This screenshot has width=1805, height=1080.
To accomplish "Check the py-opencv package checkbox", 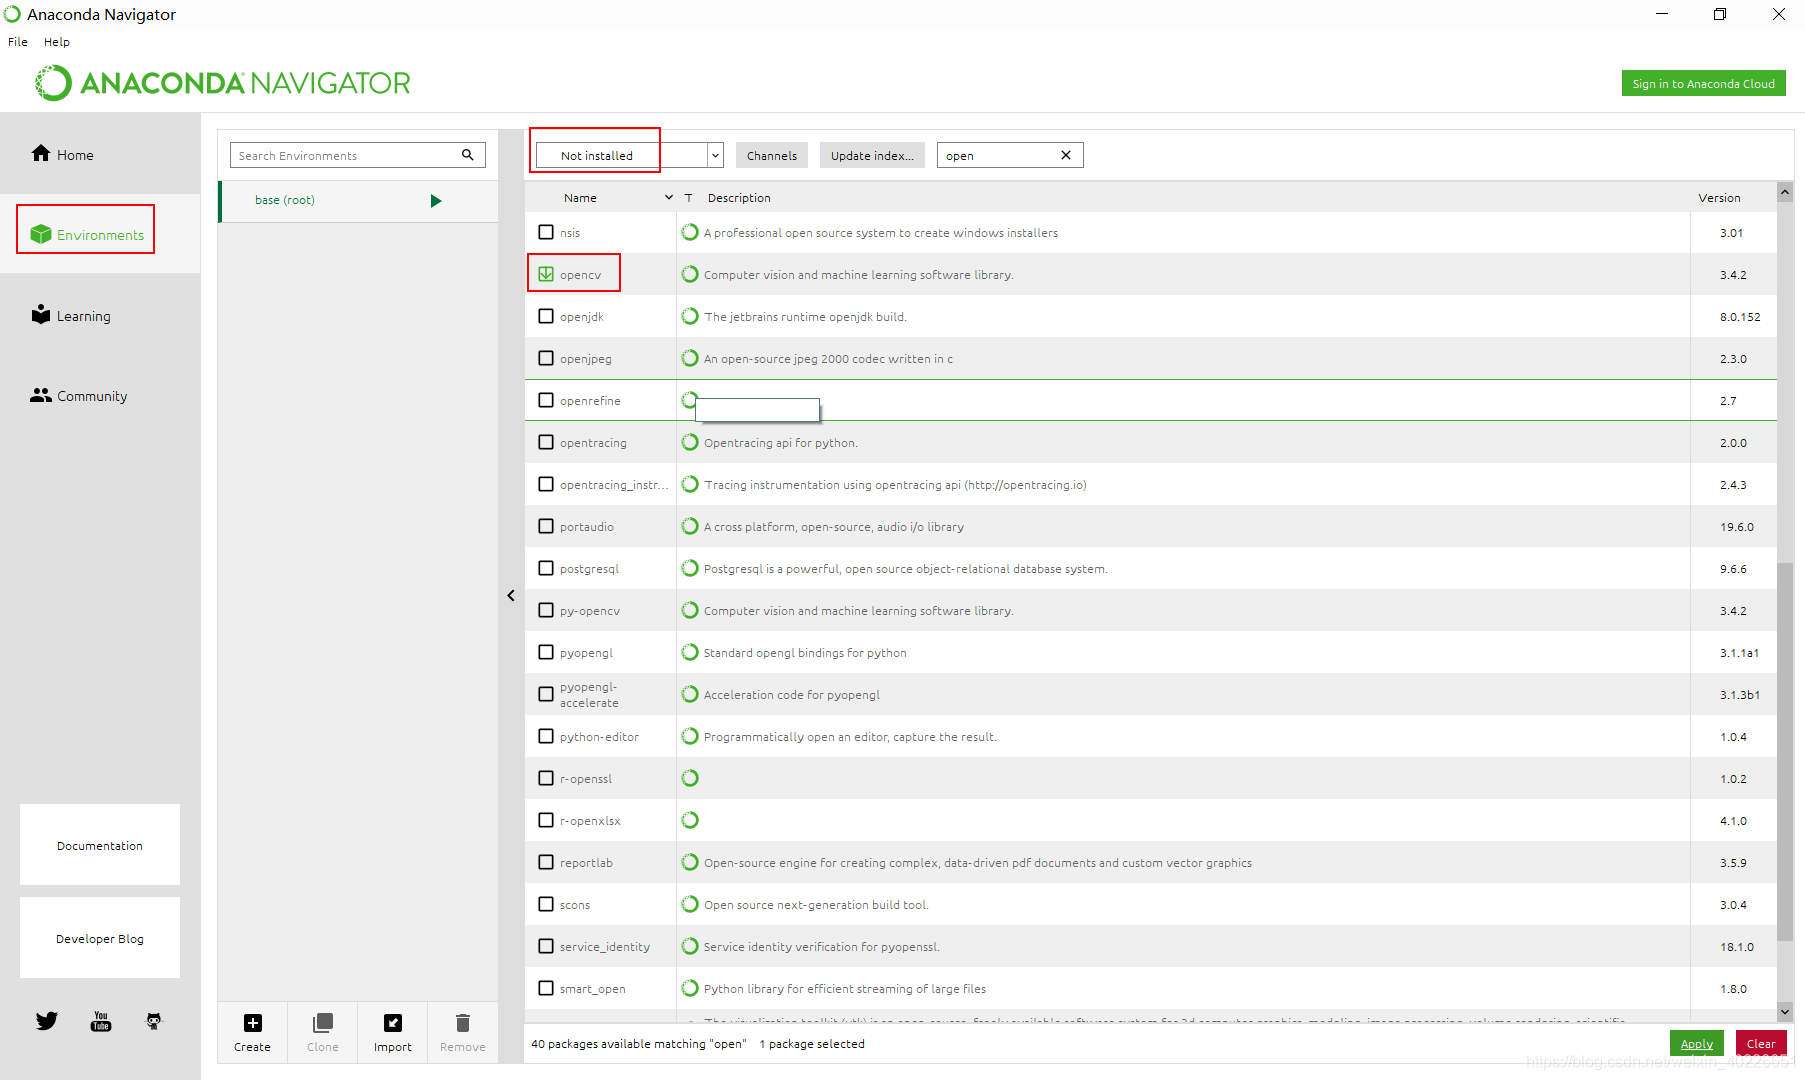I will pos(546,610).
